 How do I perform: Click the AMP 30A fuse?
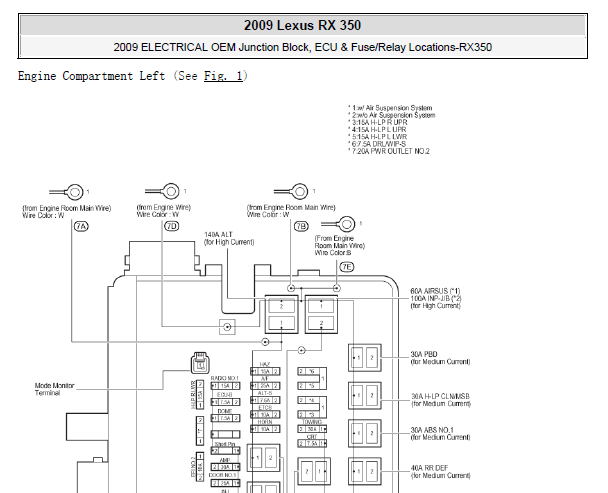[x=225, y=467]
